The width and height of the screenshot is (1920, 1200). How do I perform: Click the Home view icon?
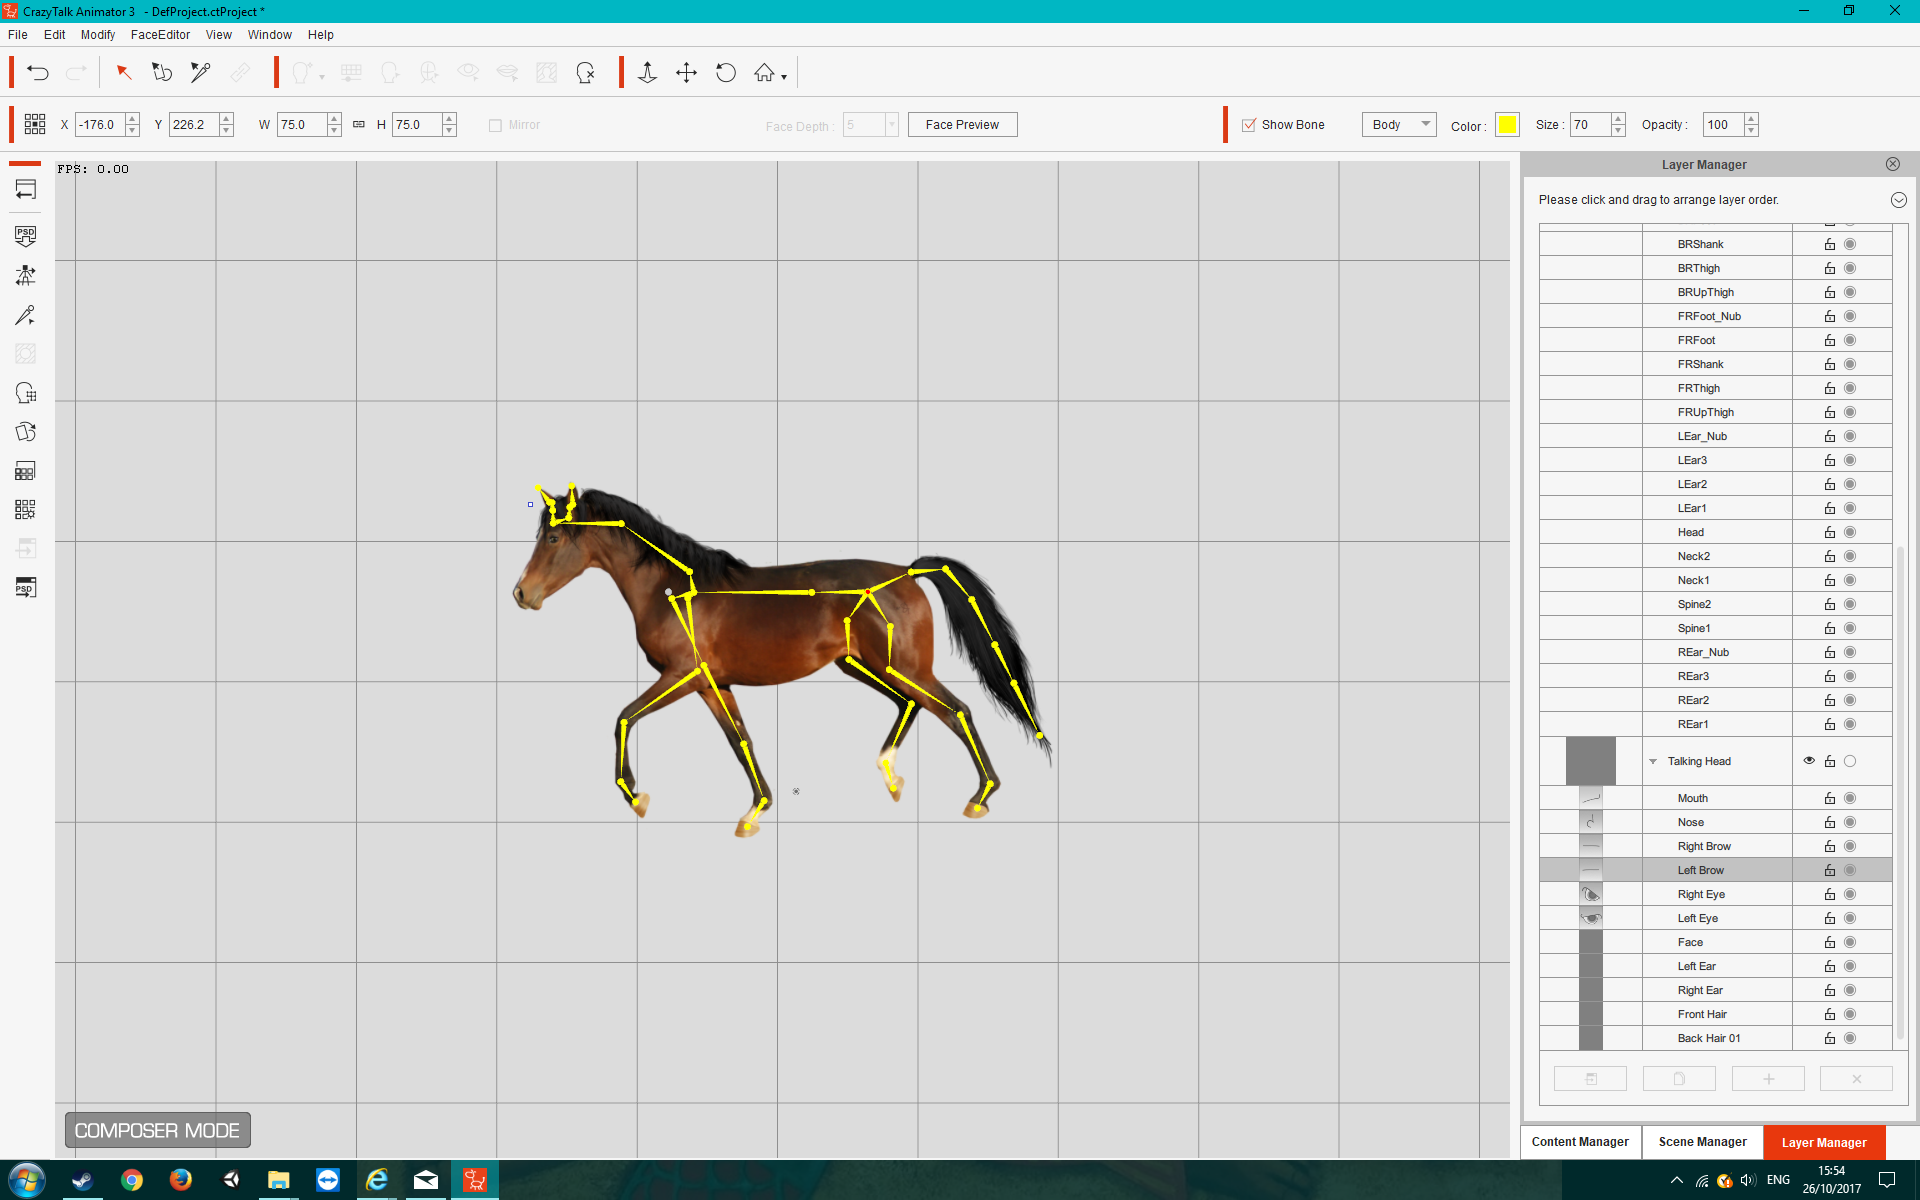764,72
